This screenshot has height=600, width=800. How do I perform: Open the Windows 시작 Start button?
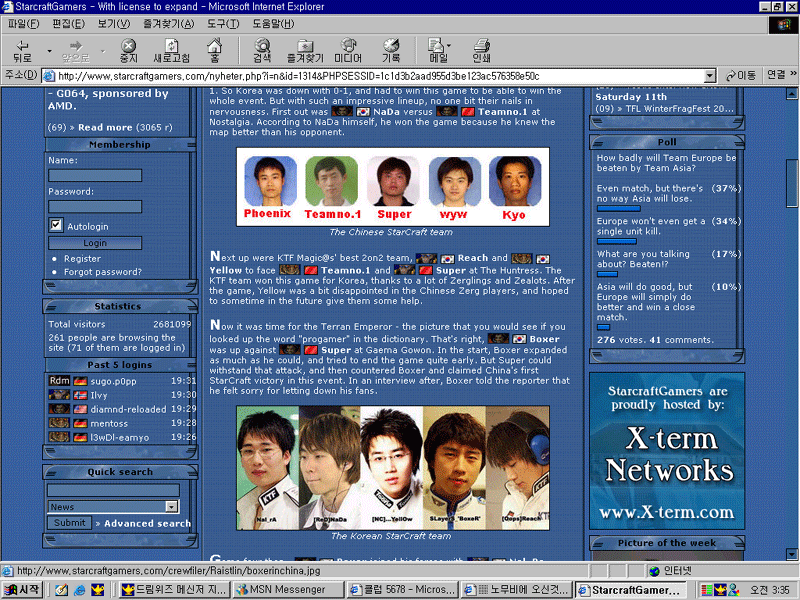click(21, 590)
